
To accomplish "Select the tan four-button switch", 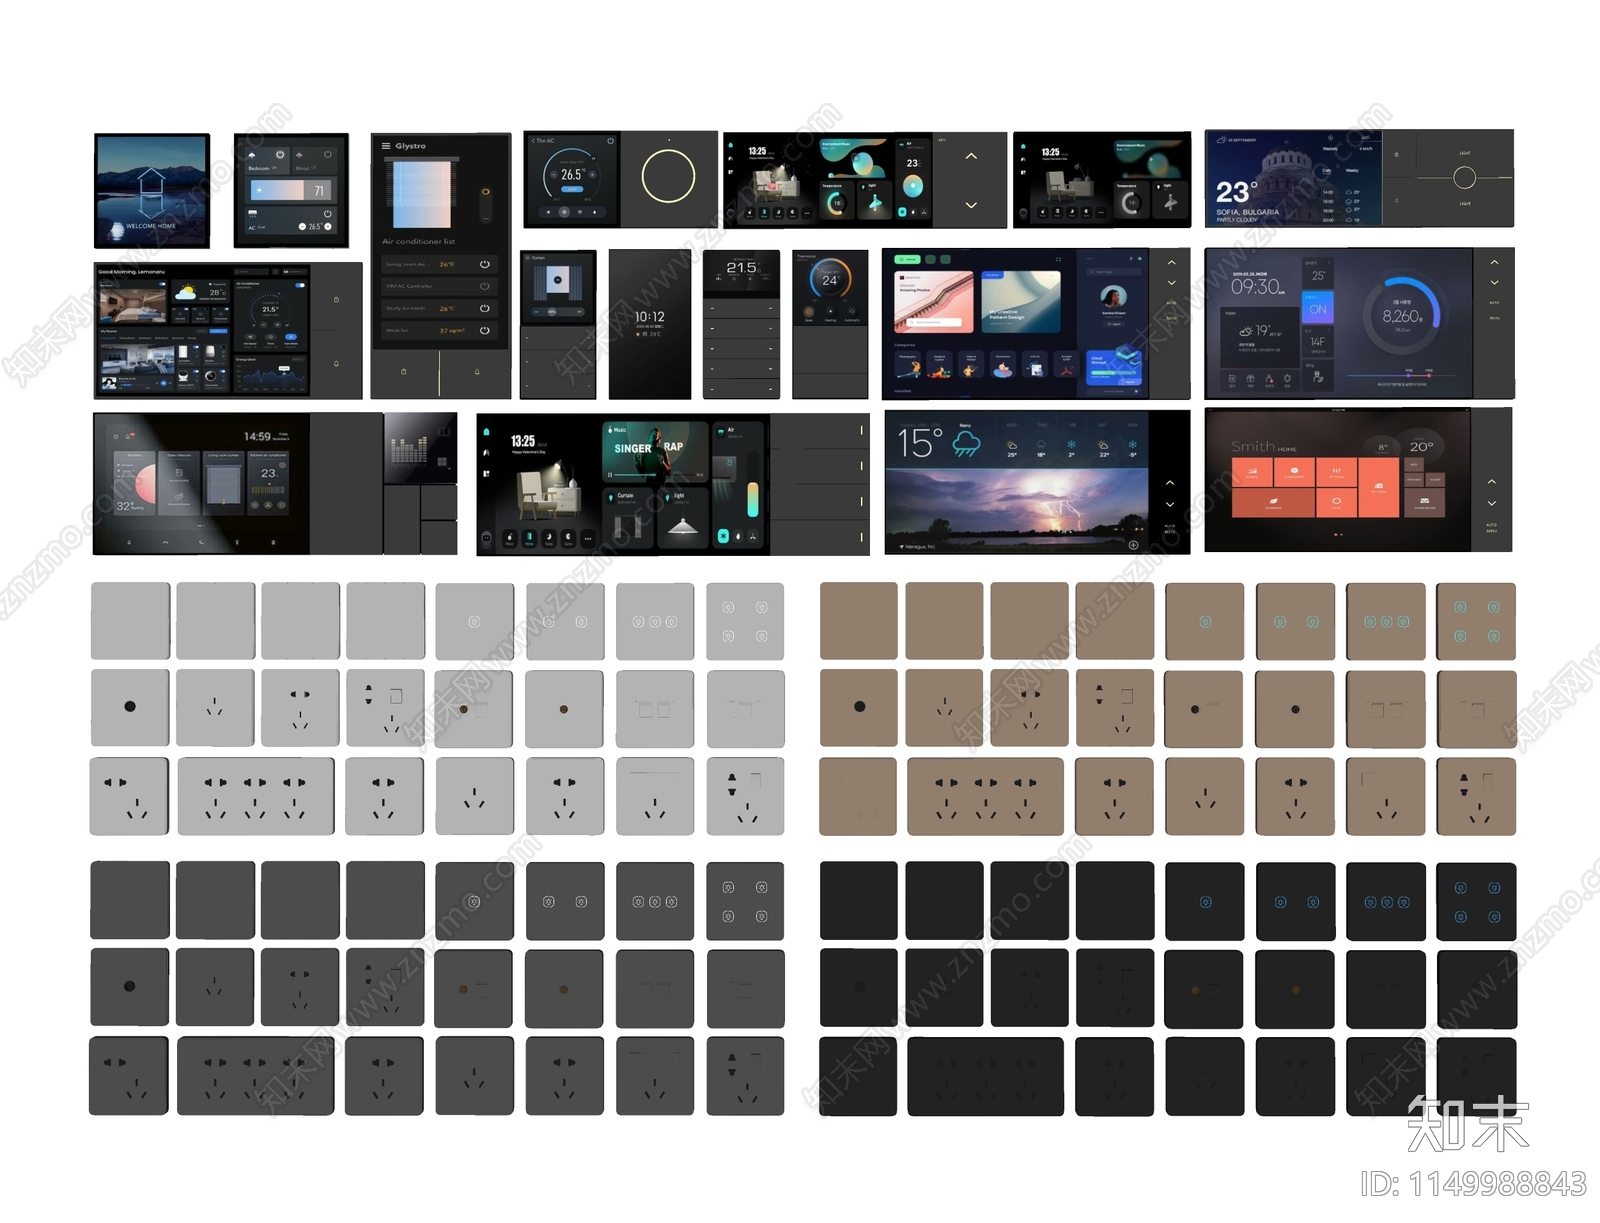I will [x=1476, y=621].
